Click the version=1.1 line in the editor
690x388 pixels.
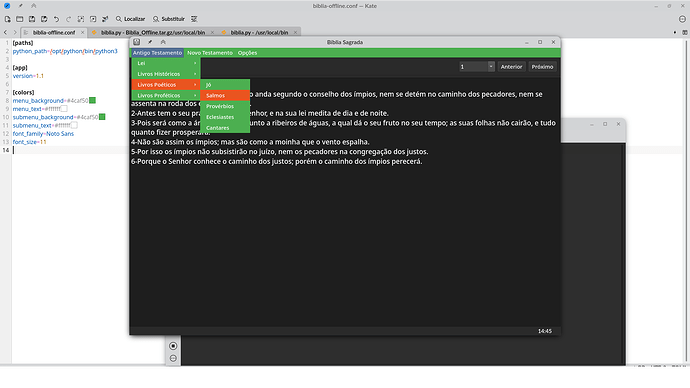coord(28,76)
